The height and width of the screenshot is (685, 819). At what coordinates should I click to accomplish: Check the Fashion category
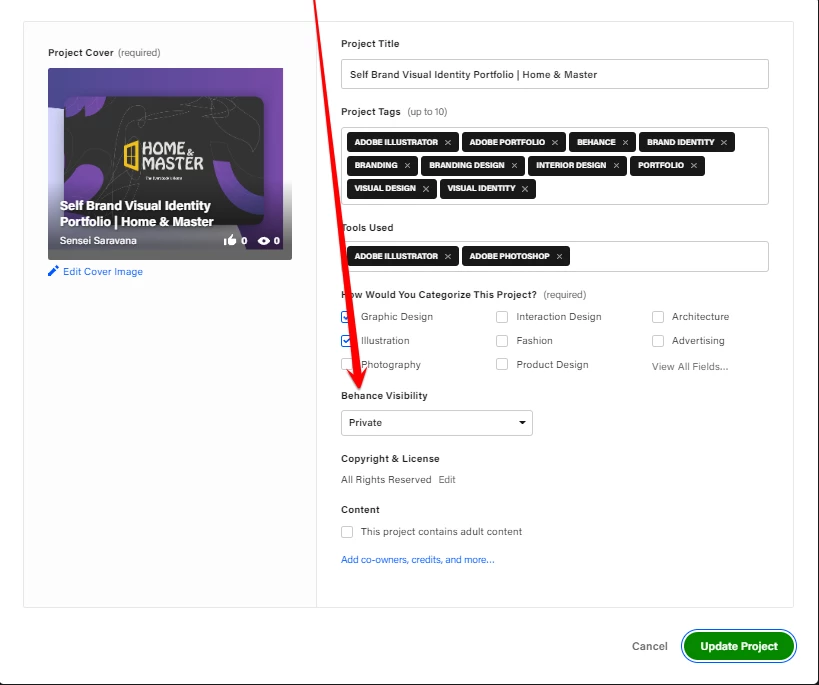tap(502, 341)
